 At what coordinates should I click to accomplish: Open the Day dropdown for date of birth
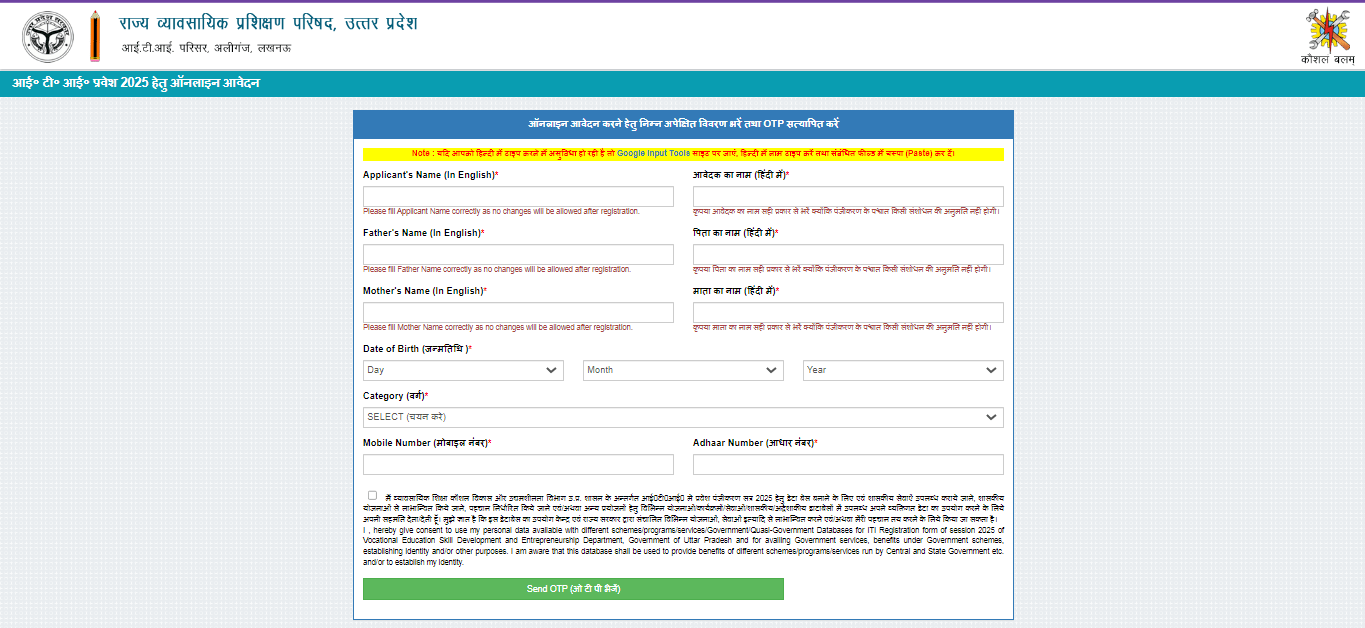tap(463, 370)
